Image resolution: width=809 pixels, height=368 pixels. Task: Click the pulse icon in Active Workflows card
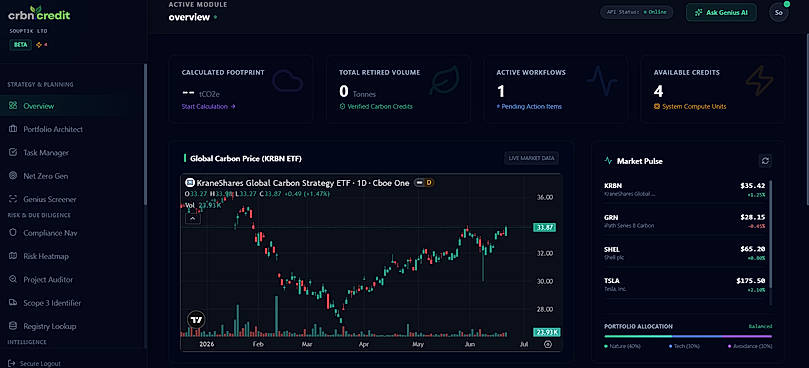point(602,81)
